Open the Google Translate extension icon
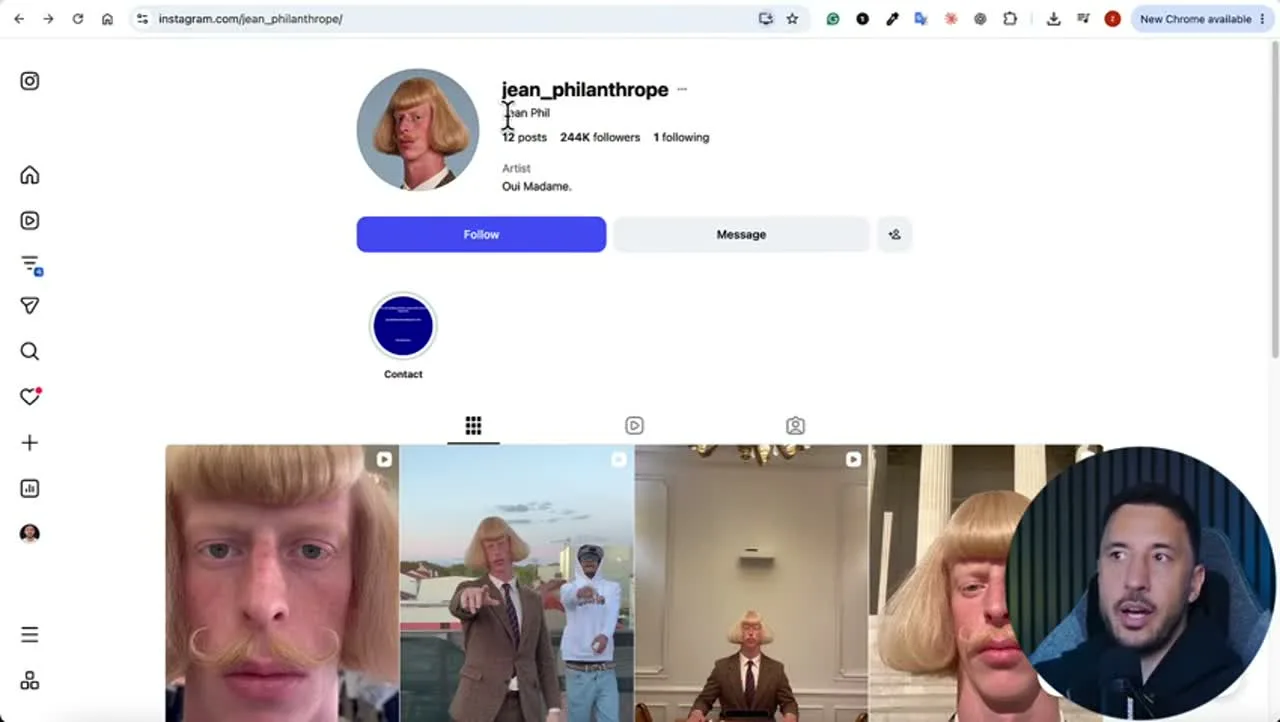This screenshot has height=722, width=1280. pos(921,19)
